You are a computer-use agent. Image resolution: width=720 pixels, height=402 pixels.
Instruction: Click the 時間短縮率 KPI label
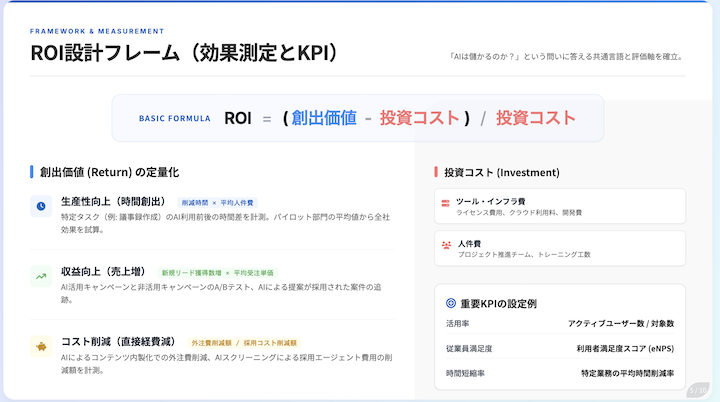tap(465, 374)
